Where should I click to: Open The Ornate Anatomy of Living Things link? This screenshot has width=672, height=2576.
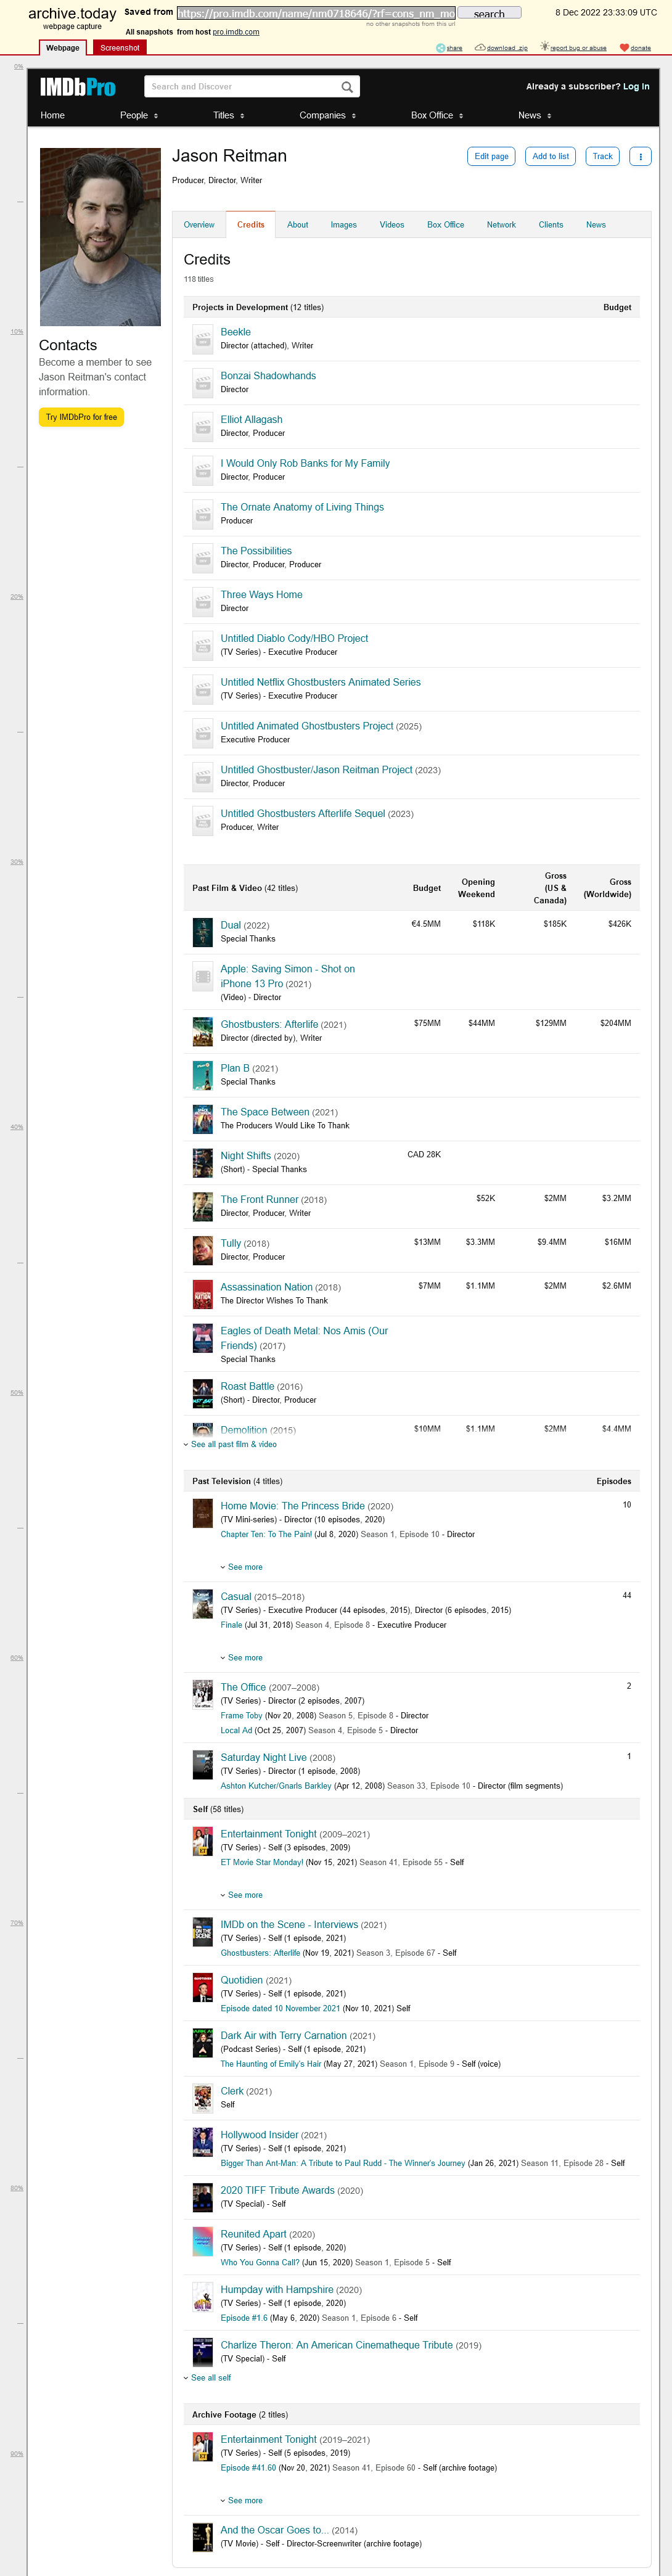point(302,507)
